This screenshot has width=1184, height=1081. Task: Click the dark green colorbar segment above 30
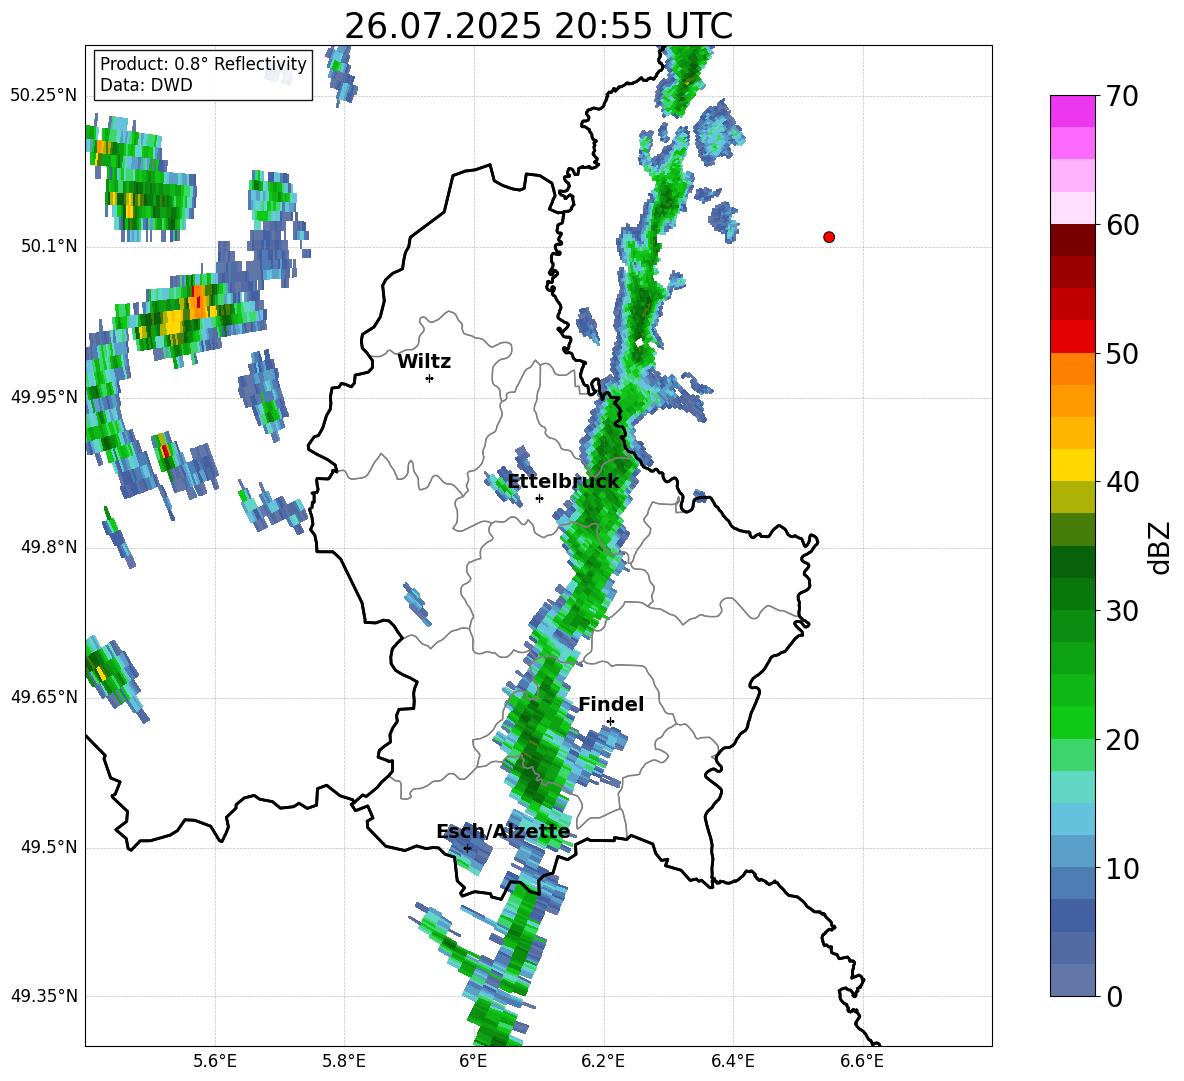(x=1072, y=594)
